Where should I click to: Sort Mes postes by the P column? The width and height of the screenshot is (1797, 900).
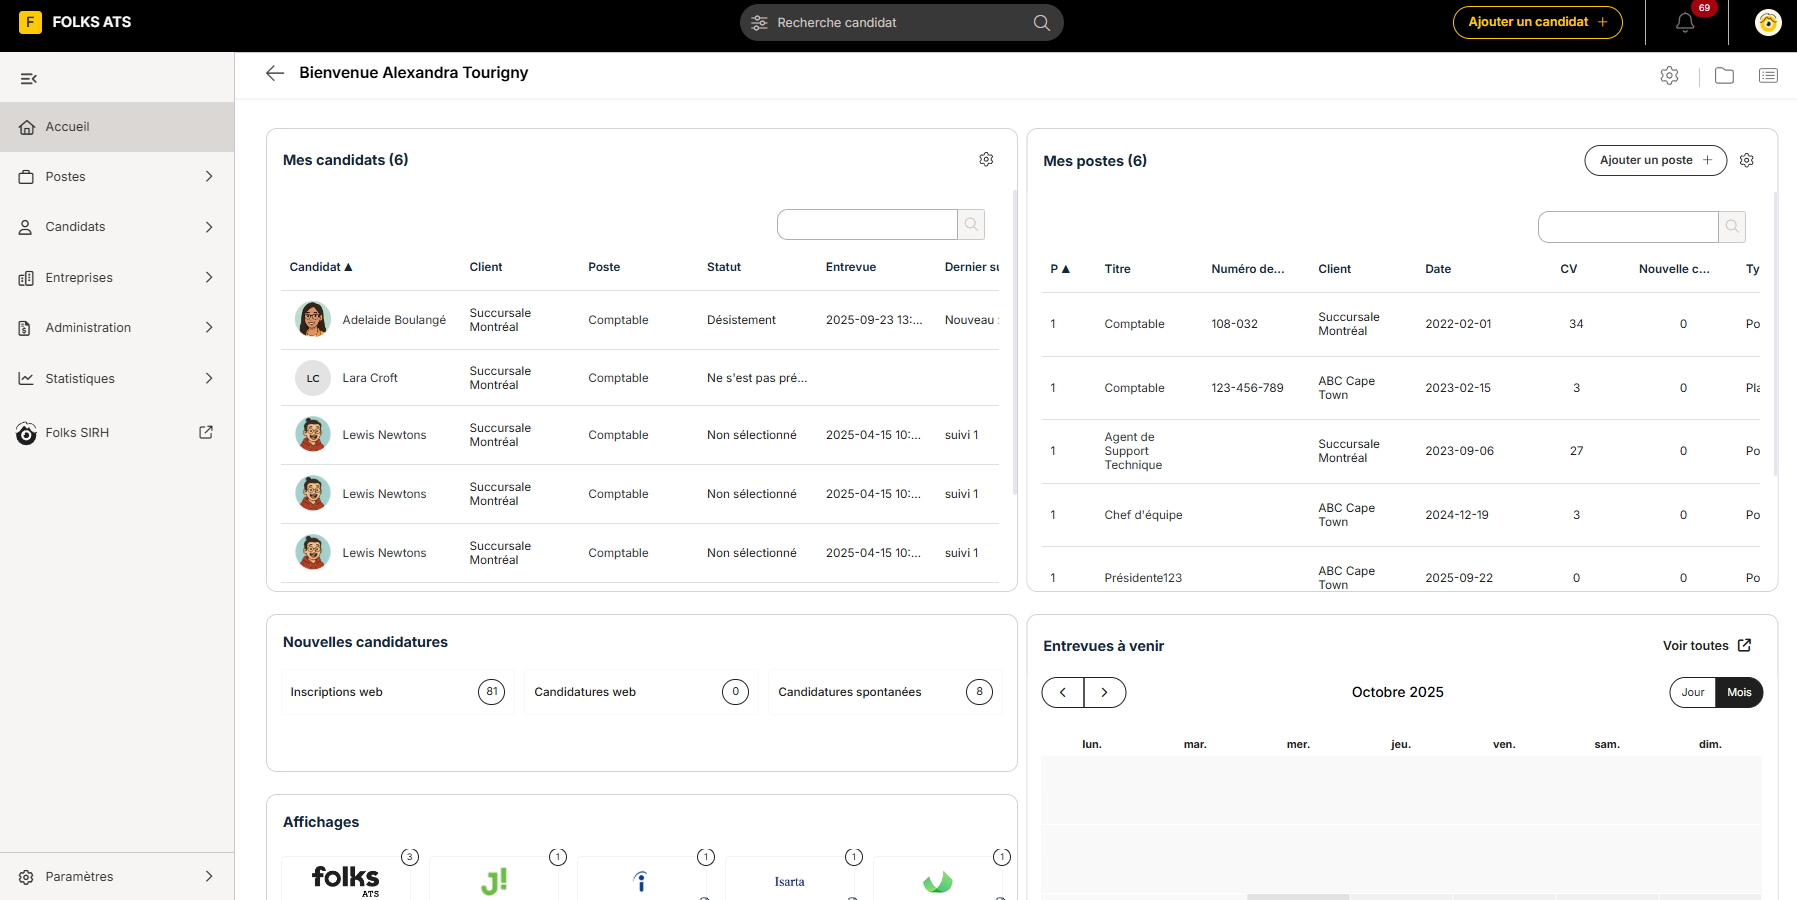click(x=1060, y=269)
